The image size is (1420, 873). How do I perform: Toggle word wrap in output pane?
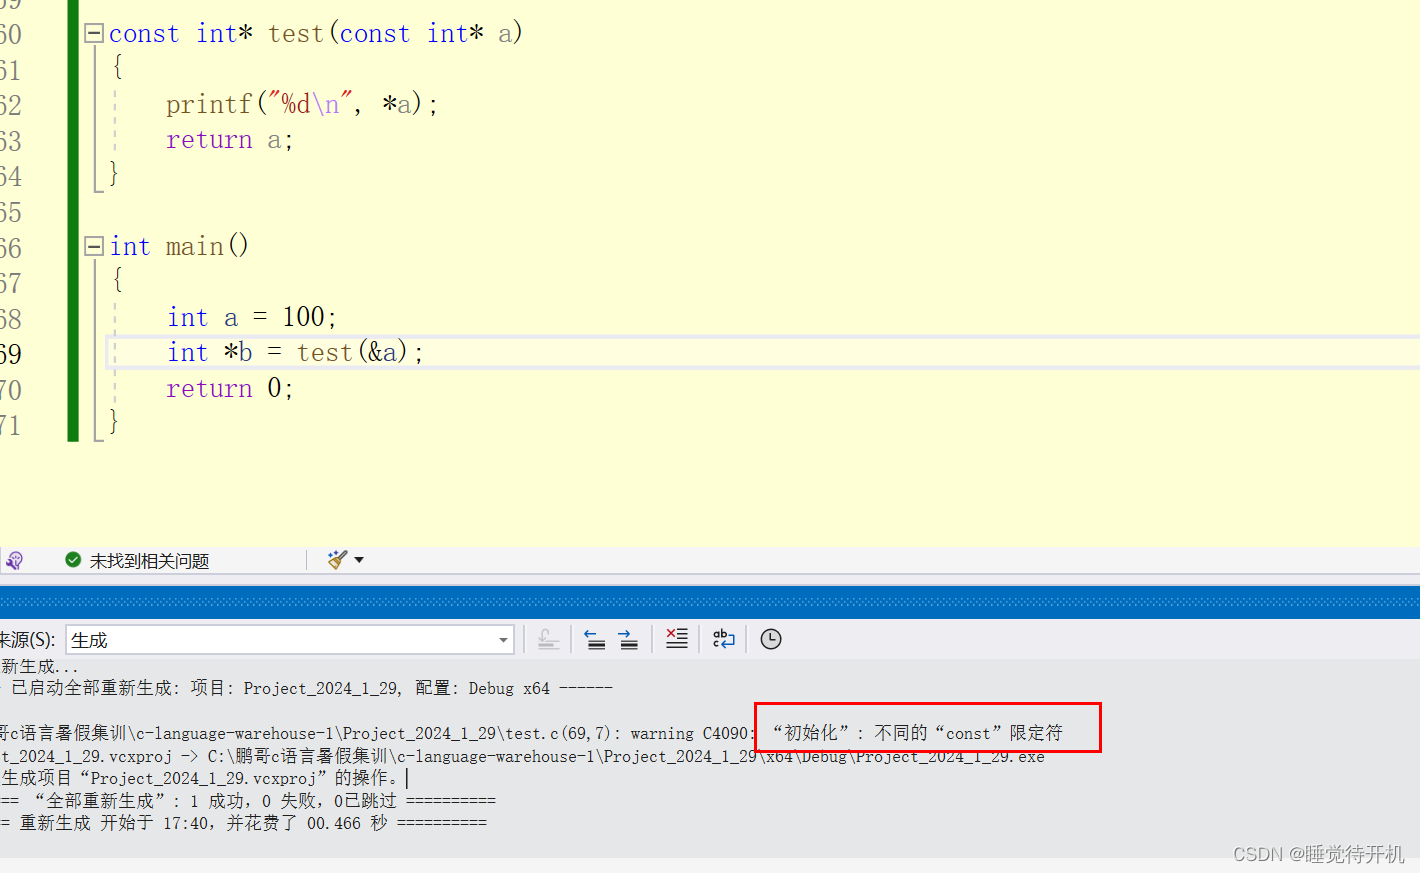724,639
